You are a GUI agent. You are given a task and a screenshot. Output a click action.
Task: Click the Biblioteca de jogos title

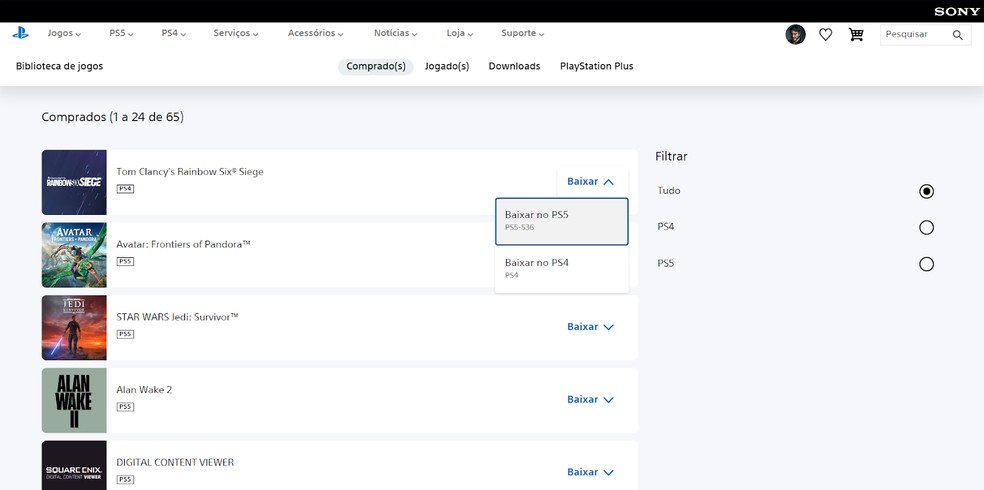60,67
